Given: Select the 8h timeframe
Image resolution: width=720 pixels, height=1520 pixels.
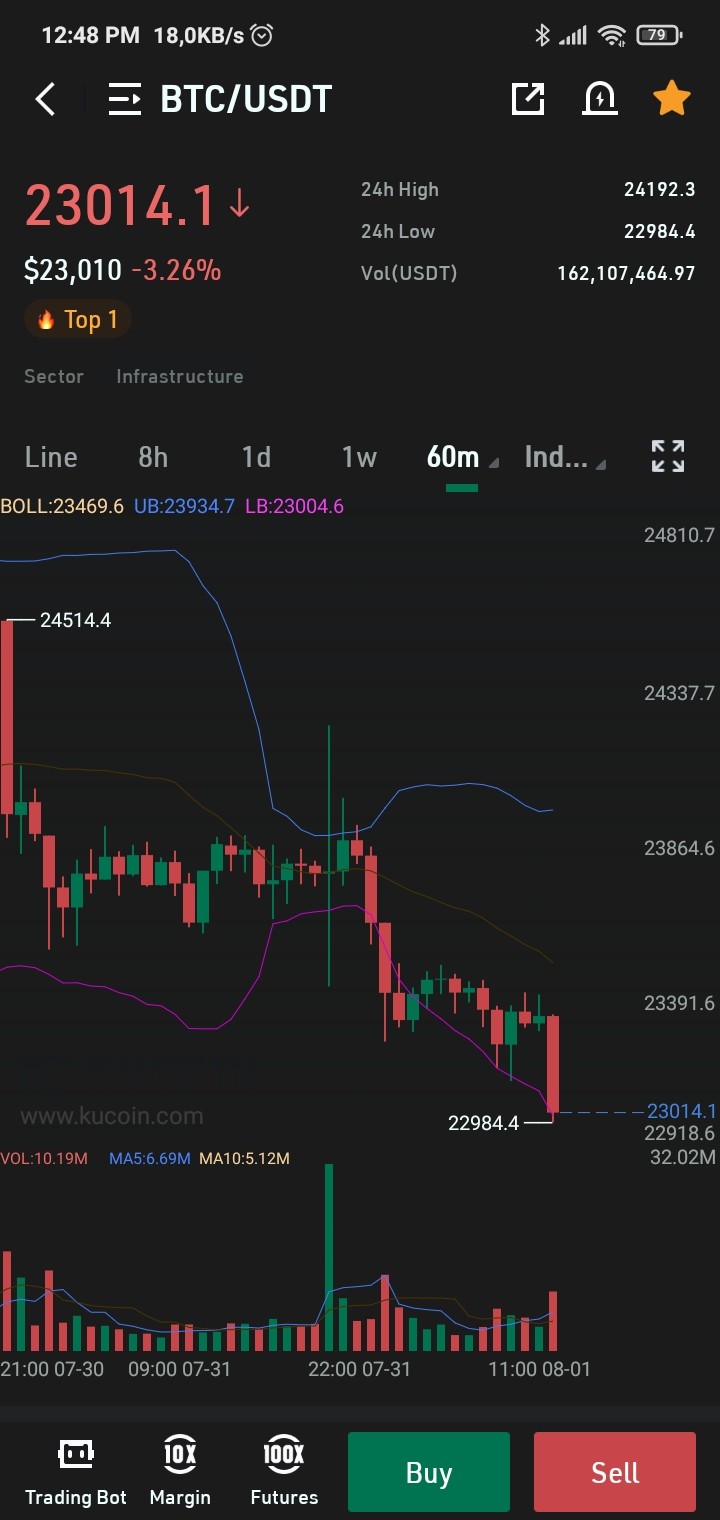Looking at the screenshot, I should click(x=153, y=457).
